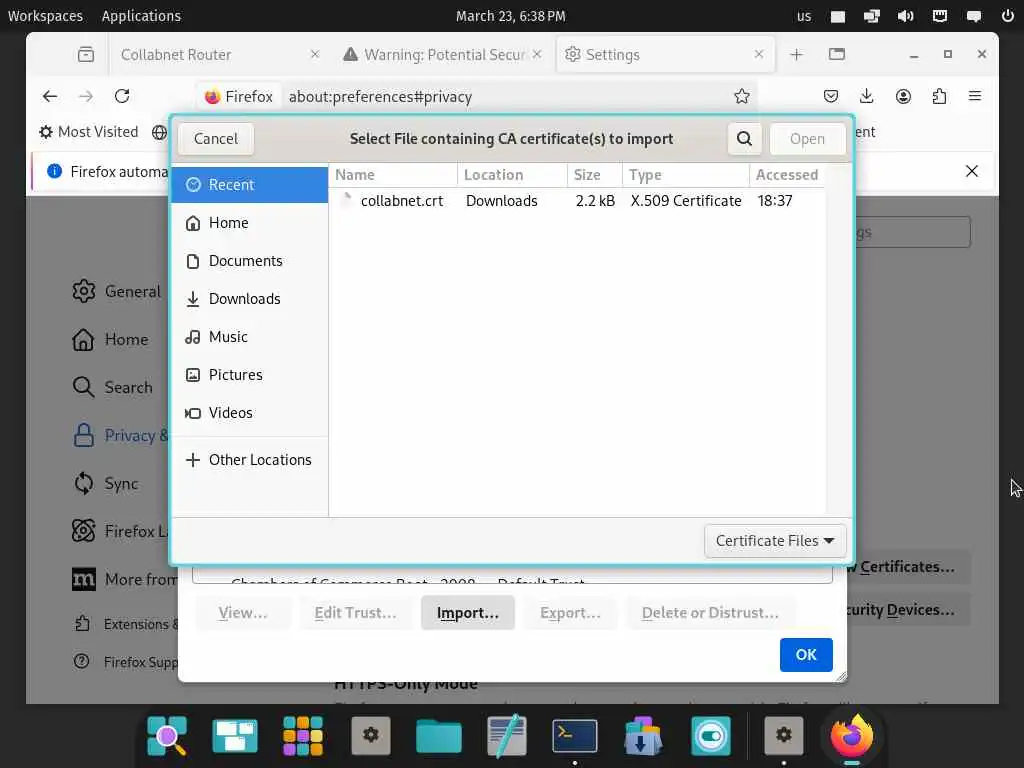Go back with the back arrow
The width and height of the screenshot is (1024, 768).
pyautogui.click(x=50, y=97)
